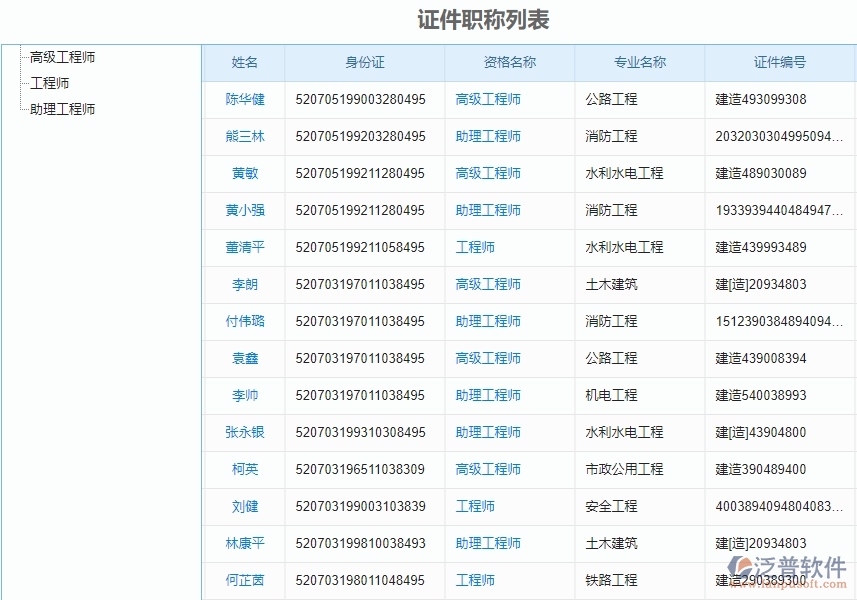
Task: Click the 姓名 column header
Action: coord(243,62)
